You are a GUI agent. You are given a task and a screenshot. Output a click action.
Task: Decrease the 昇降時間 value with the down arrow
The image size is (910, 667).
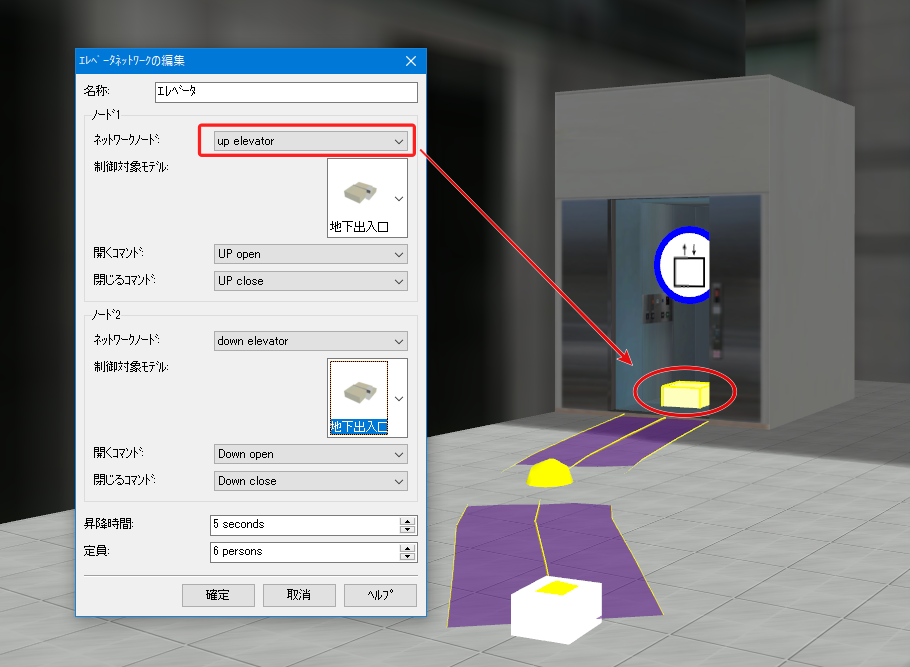[407, 529]
